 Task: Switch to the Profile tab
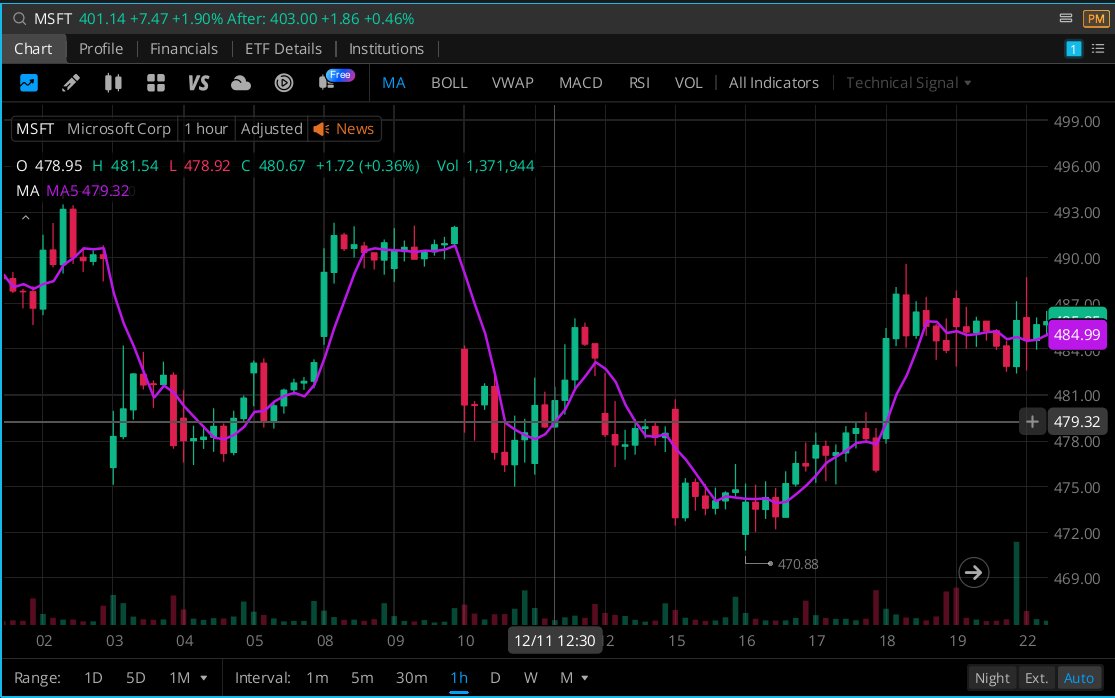point(101,48)
